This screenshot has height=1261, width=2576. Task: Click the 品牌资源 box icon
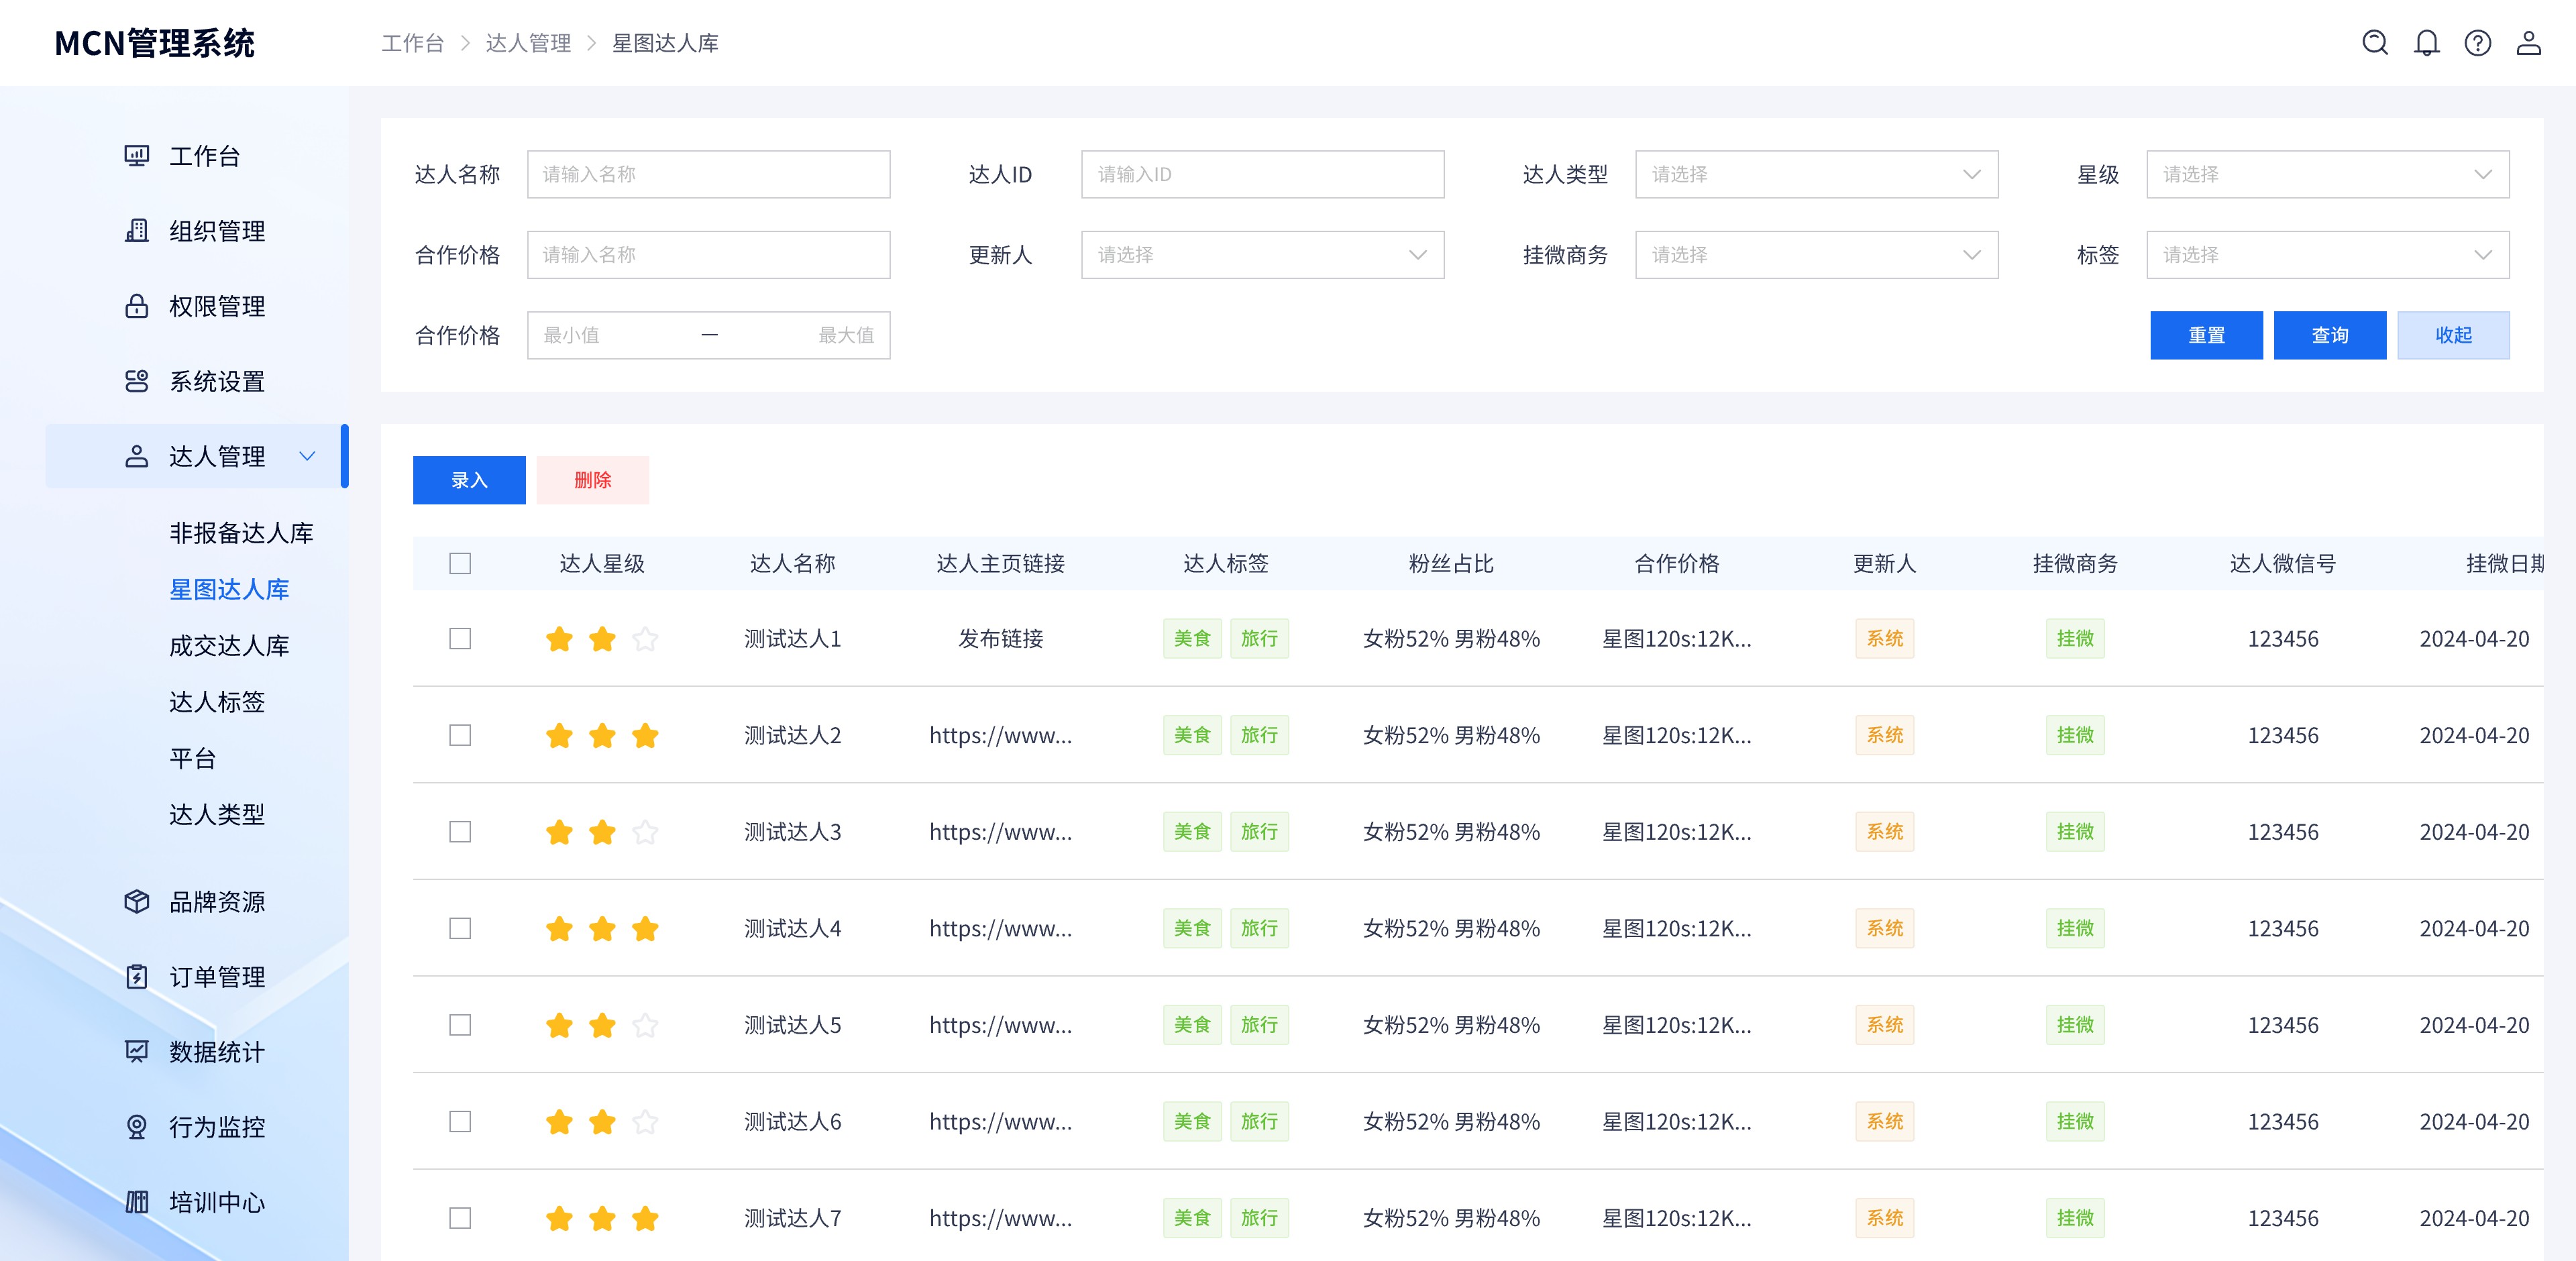(136, 901)
